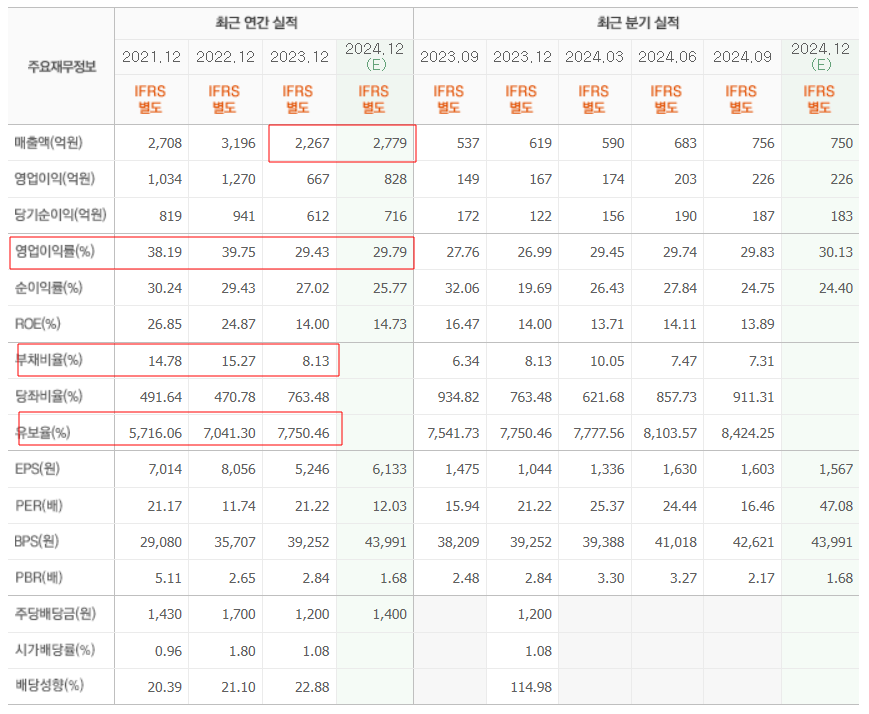The width and height of the screenshot is (869, 714).
Task: Click the 2024.12 (E) annual estimate column header
Action: point(374,57)
